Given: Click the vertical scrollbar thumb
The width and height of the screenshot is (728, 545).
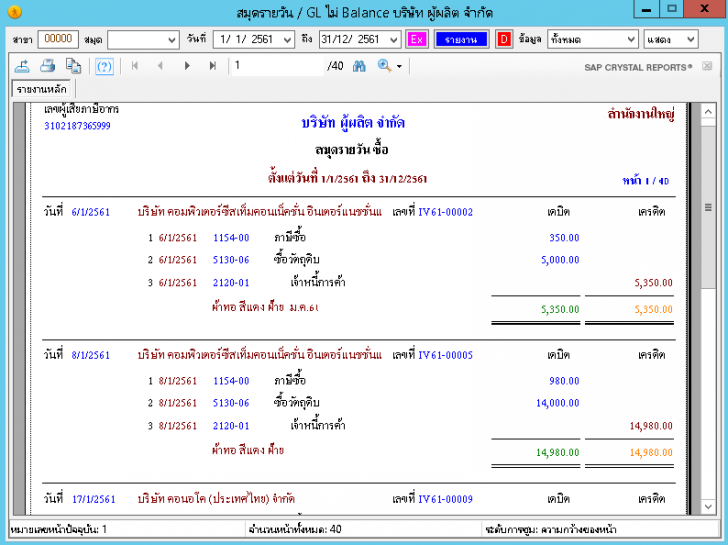Looking at the screenshot, I should [x=708, y=207].
